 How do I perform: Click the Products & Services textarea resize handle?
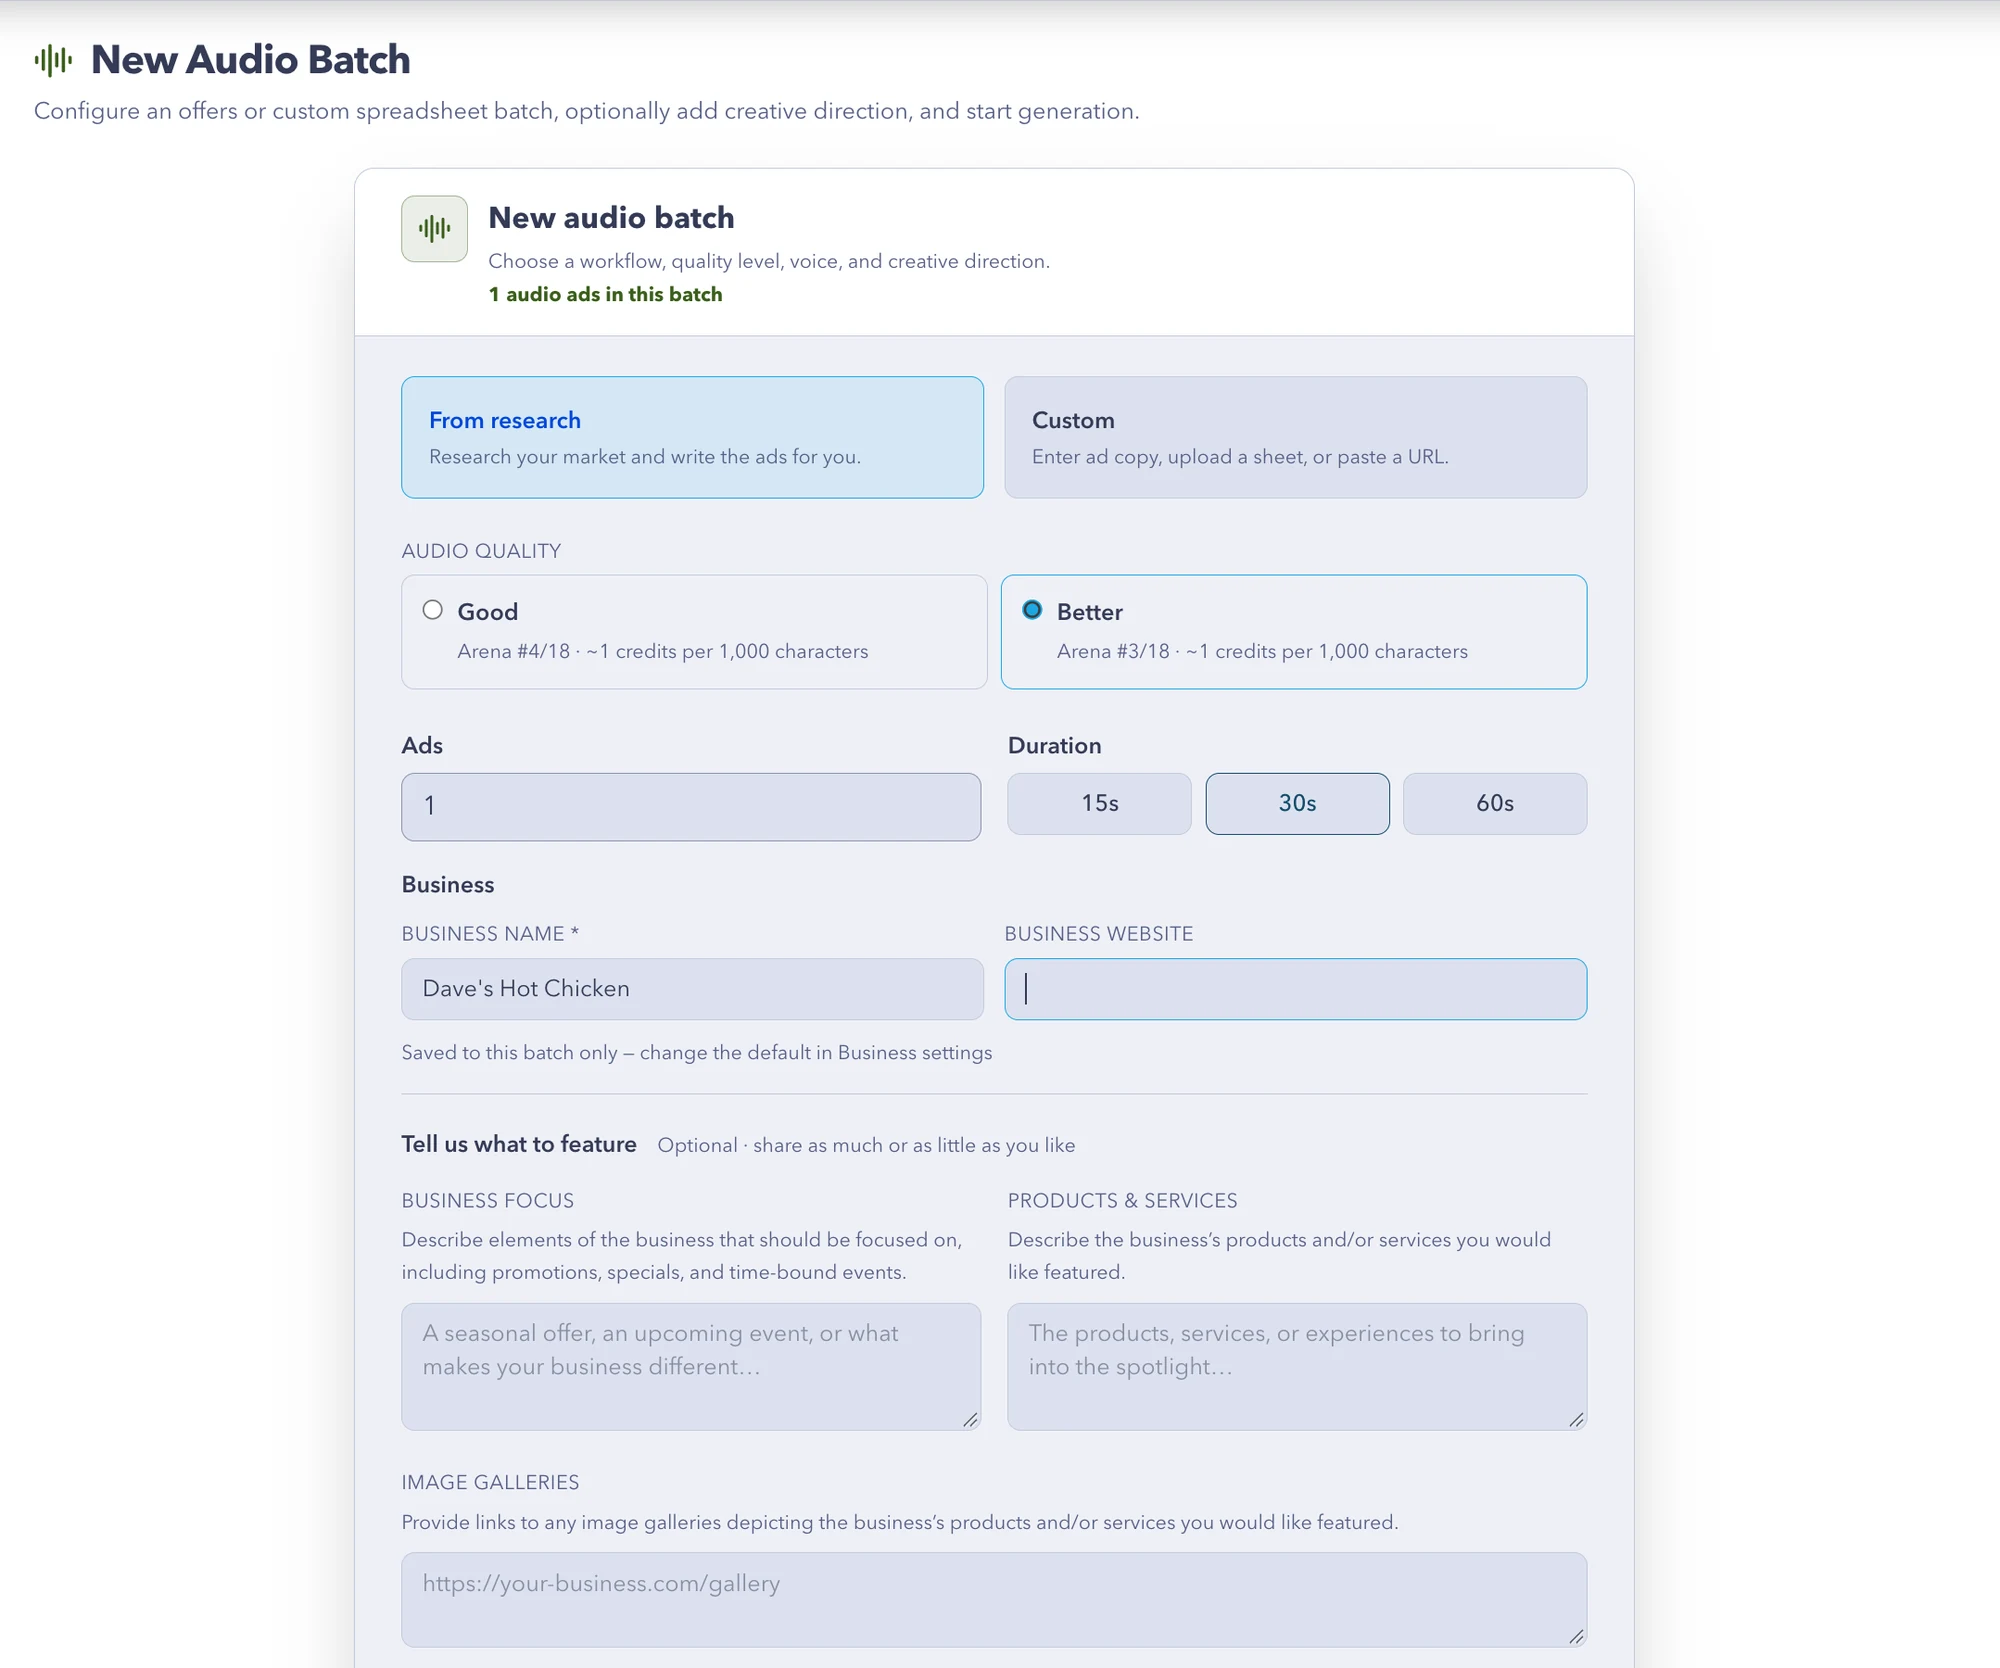1576,1419
